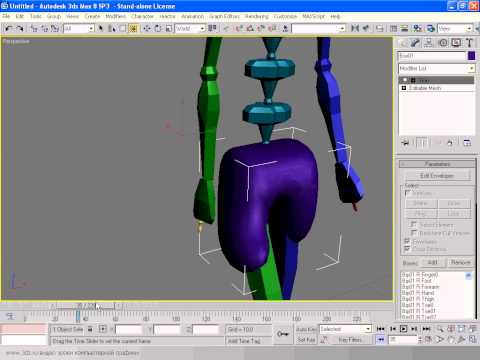Click the time slider handle on the timeline
480x360 pixels.
click(86, 305)
